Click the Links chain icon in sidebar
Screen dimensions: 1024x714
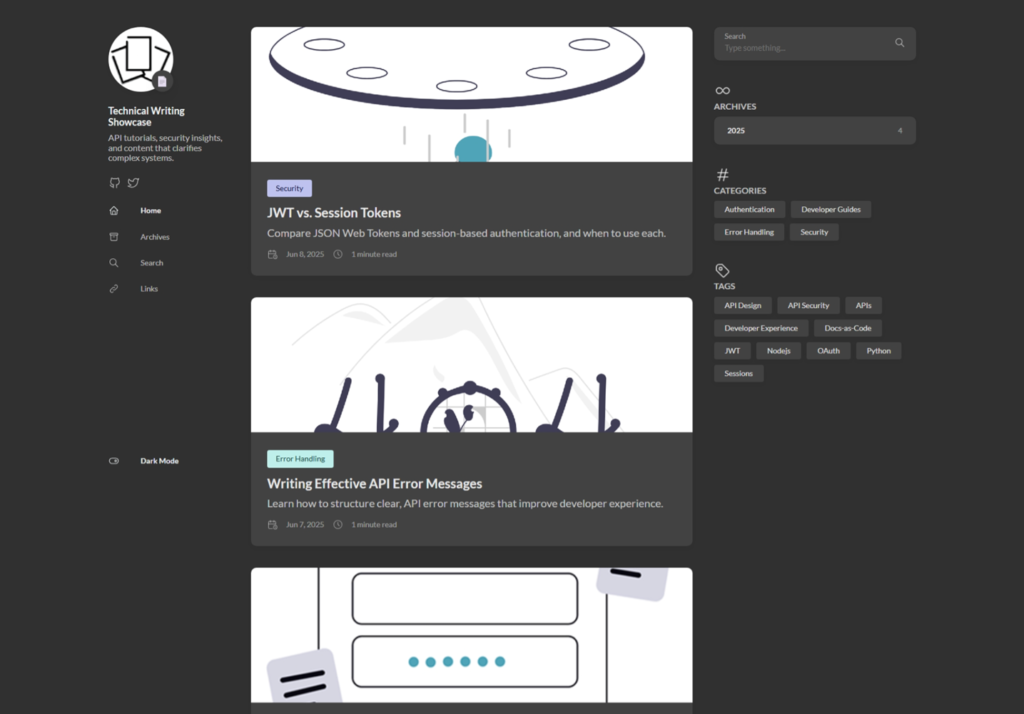(114, 289)
